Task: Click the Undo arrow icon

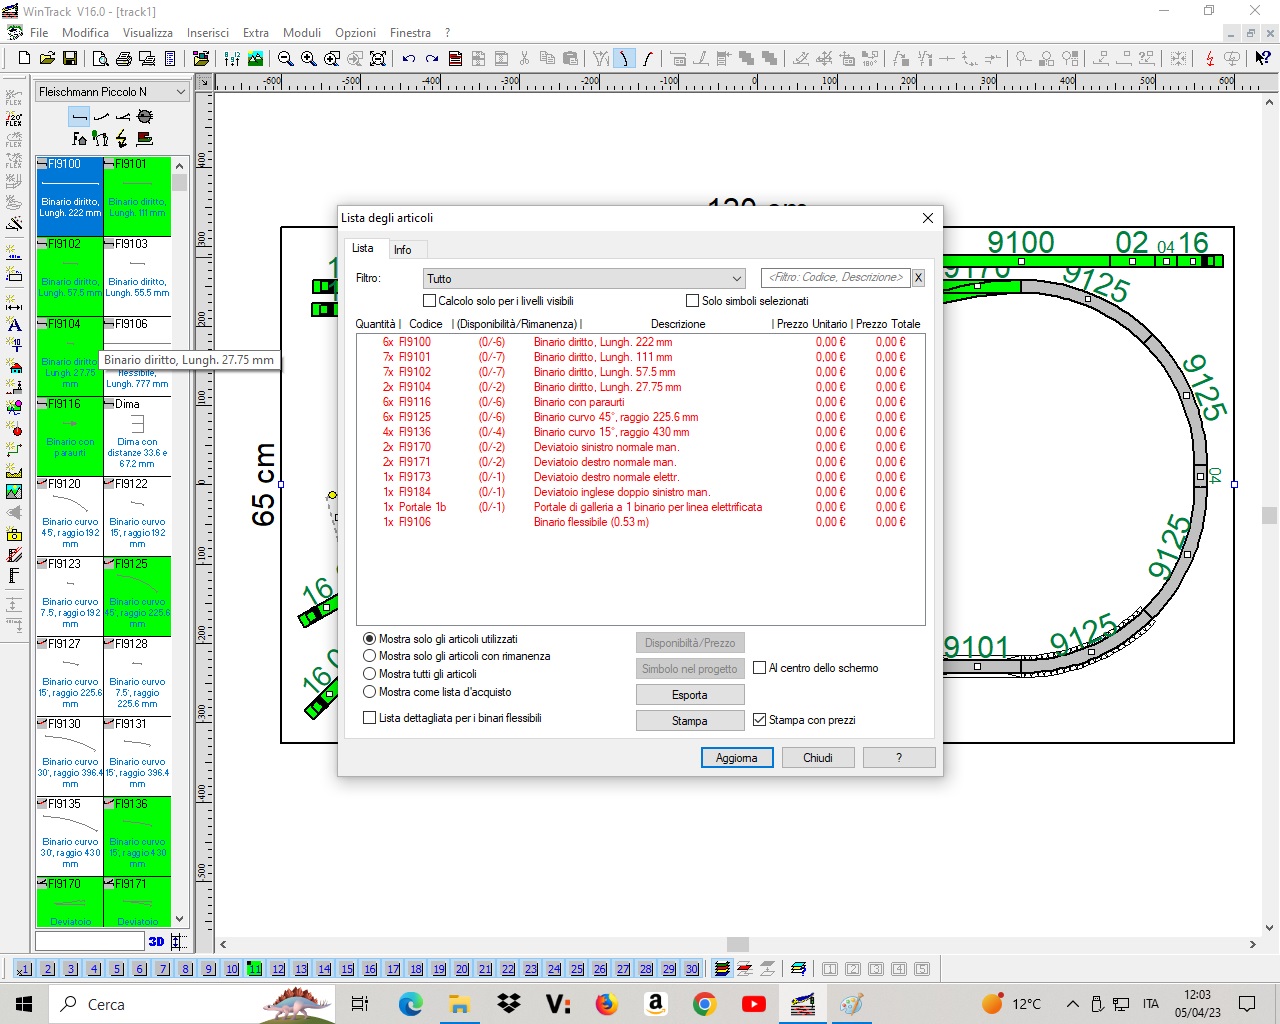Action: pos(408,59)
